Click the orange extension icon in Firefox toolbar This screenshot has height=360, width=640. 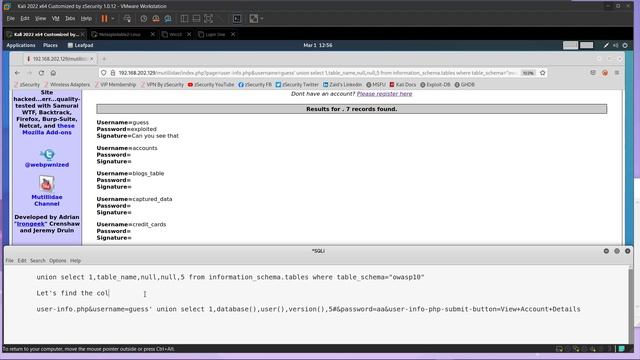click(x=605, y=73)
